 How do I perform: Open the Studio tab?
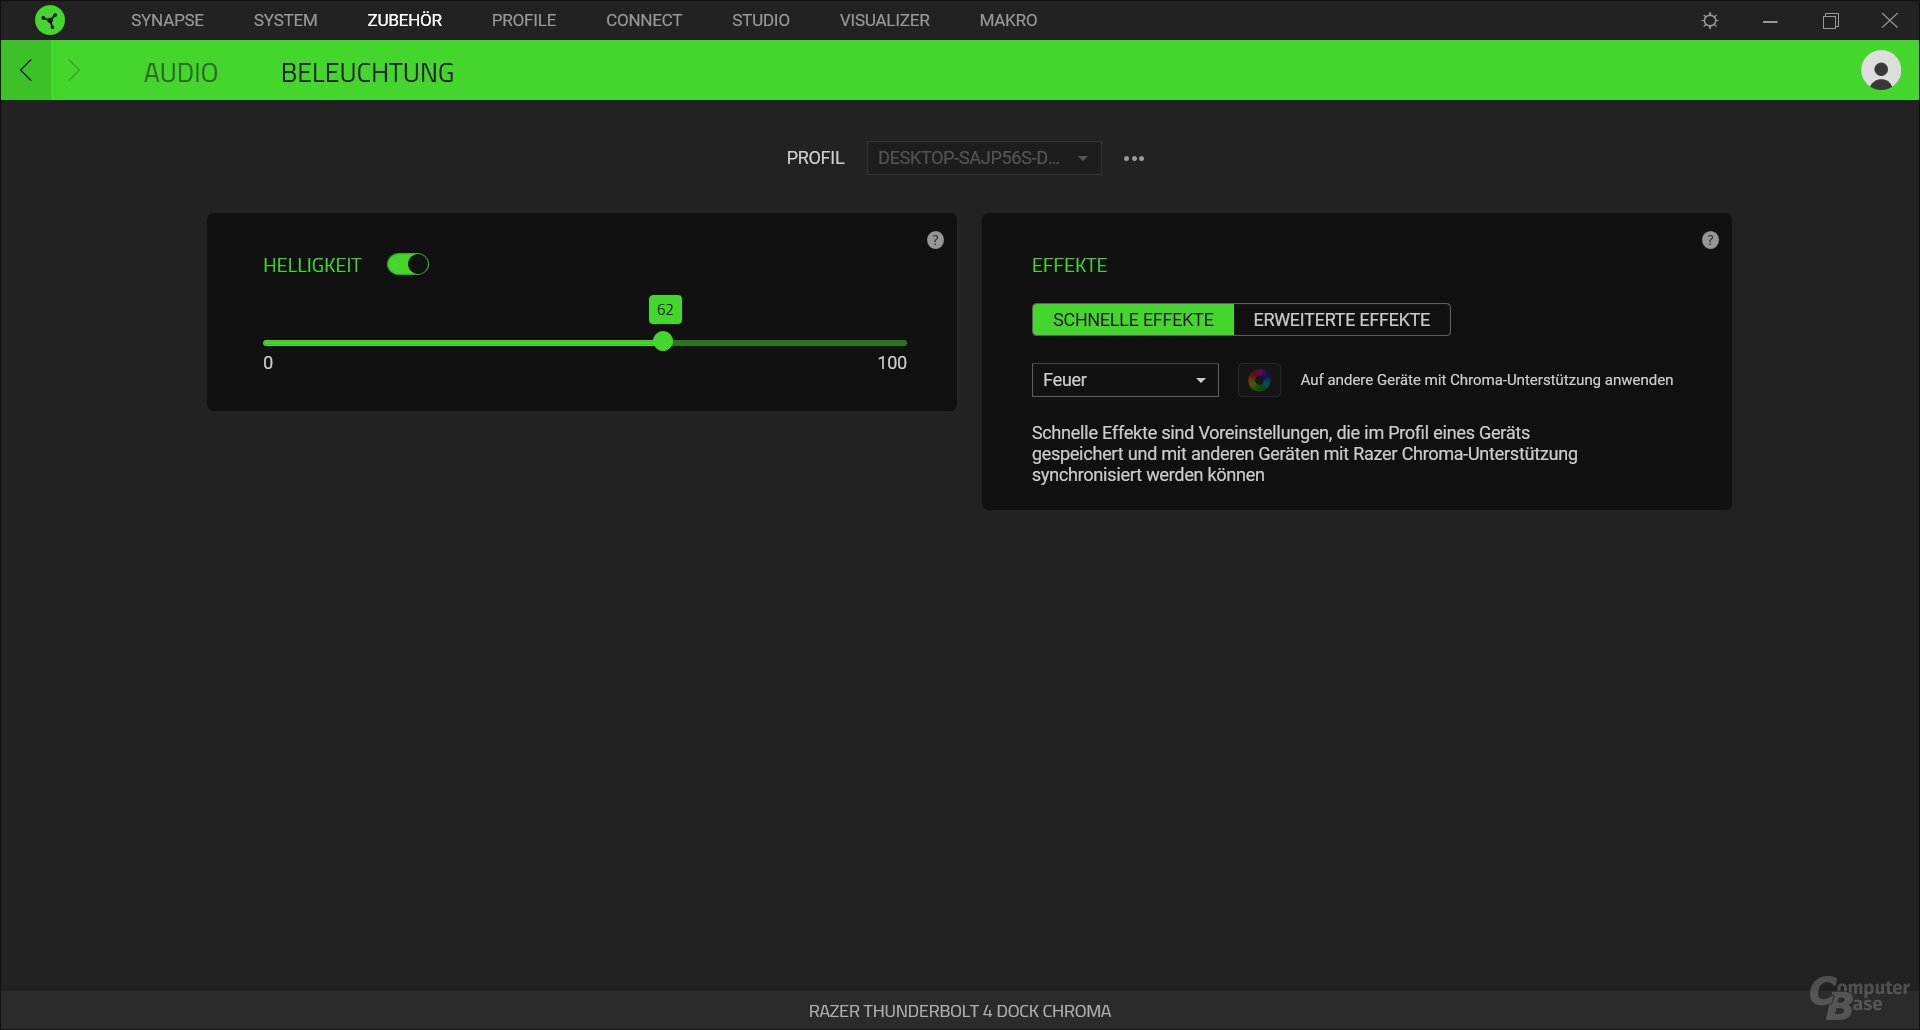click(760, 20)
